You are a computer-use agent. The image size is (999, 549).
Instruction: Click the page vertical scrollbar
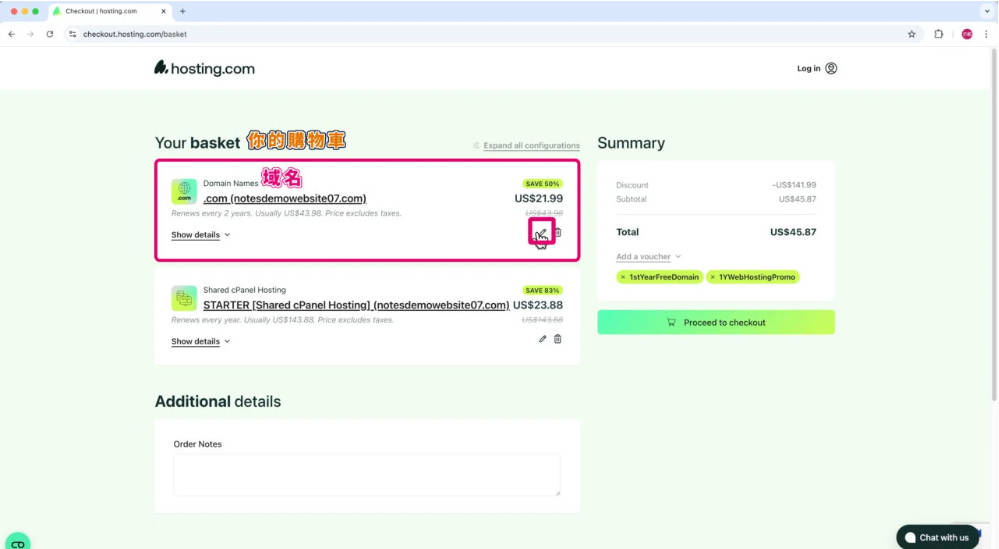pyautogui.click(x=994, y=226)
